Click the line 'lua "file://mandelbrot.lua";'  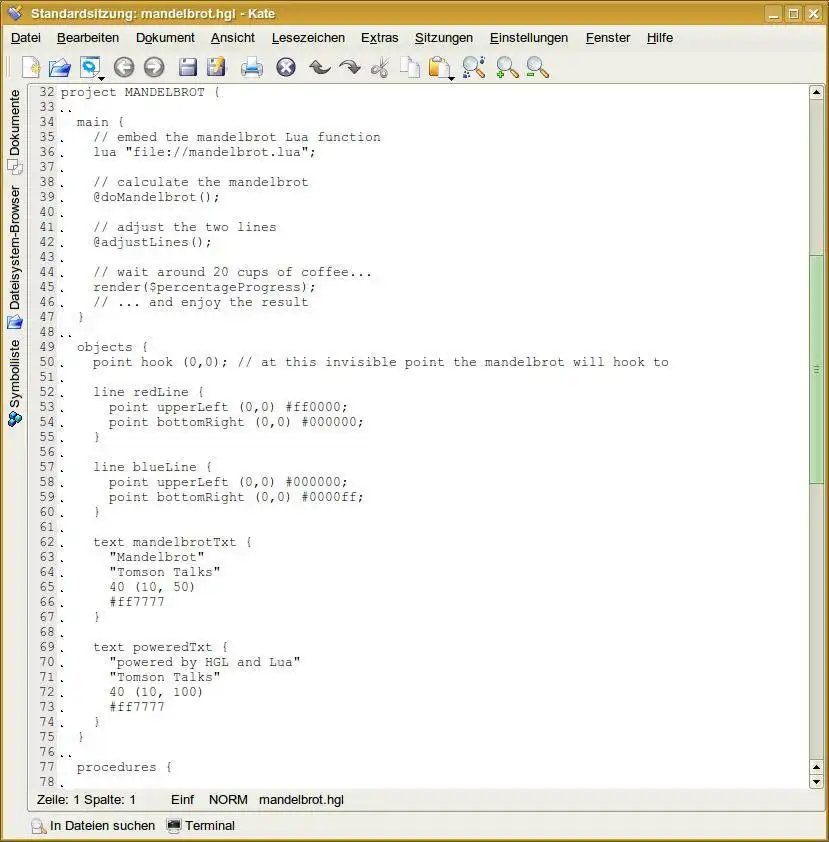pyautogui.click(x=205, y=152)
